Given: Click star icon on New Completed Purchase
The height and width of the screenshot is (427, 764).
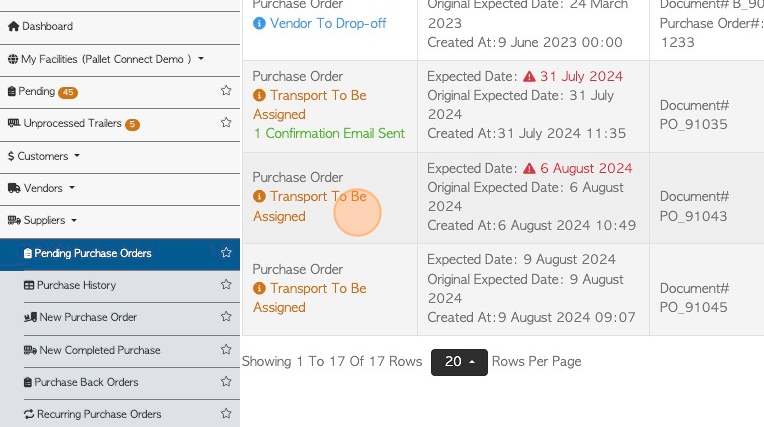Looking at the screenshot, I should click(226, 349).
